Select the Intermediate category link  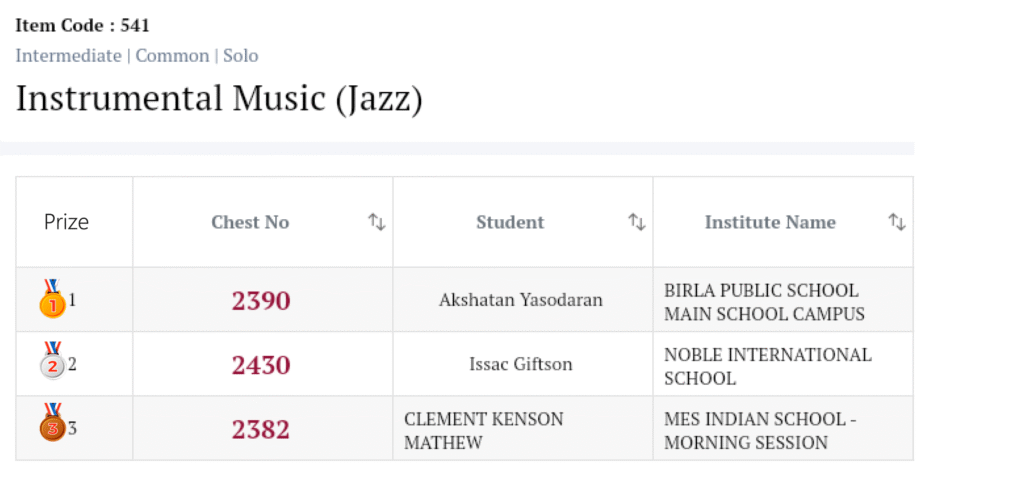[x=68, y=55]
